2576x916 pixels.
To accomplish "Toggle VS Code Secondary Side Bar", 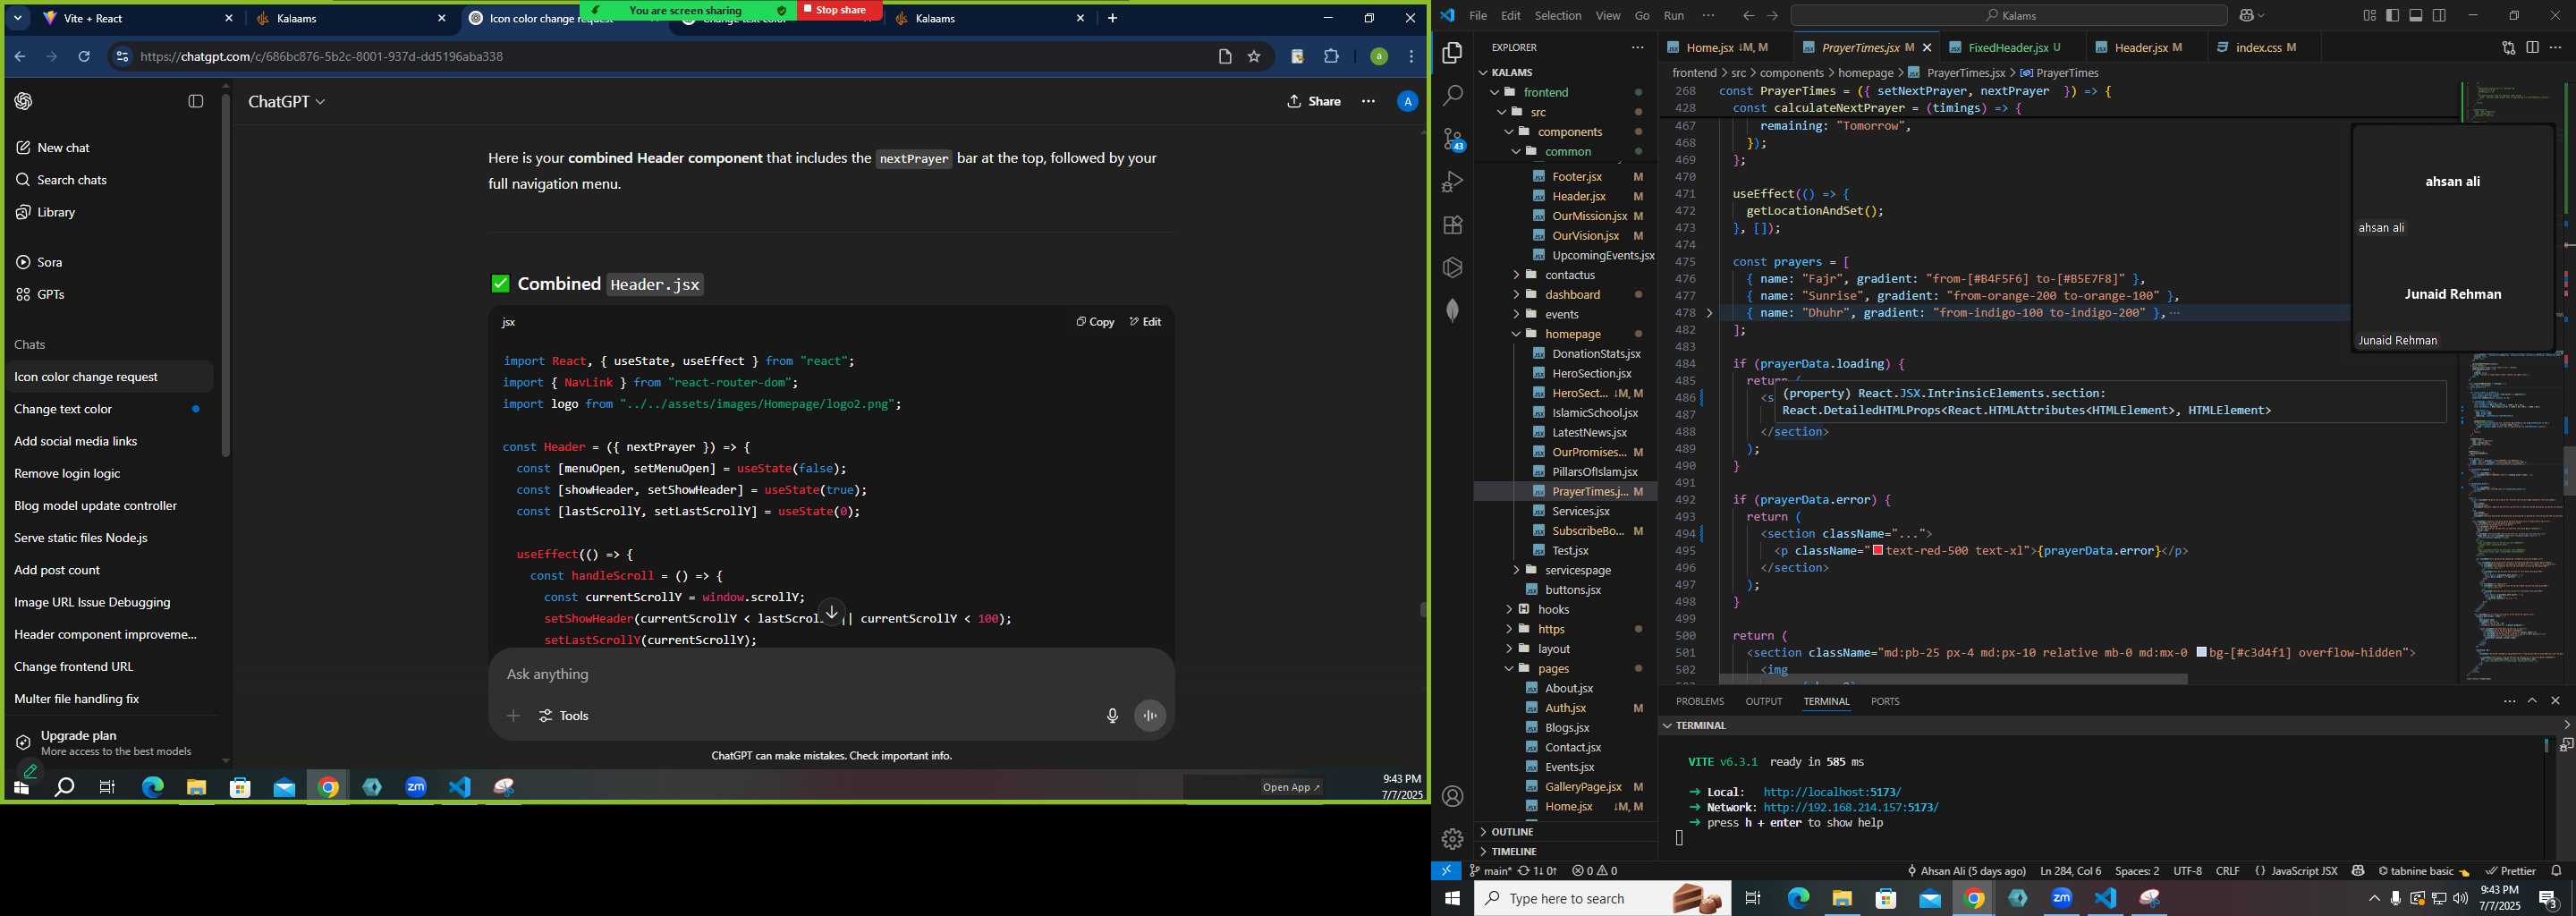I will [x=2440, y=16].
